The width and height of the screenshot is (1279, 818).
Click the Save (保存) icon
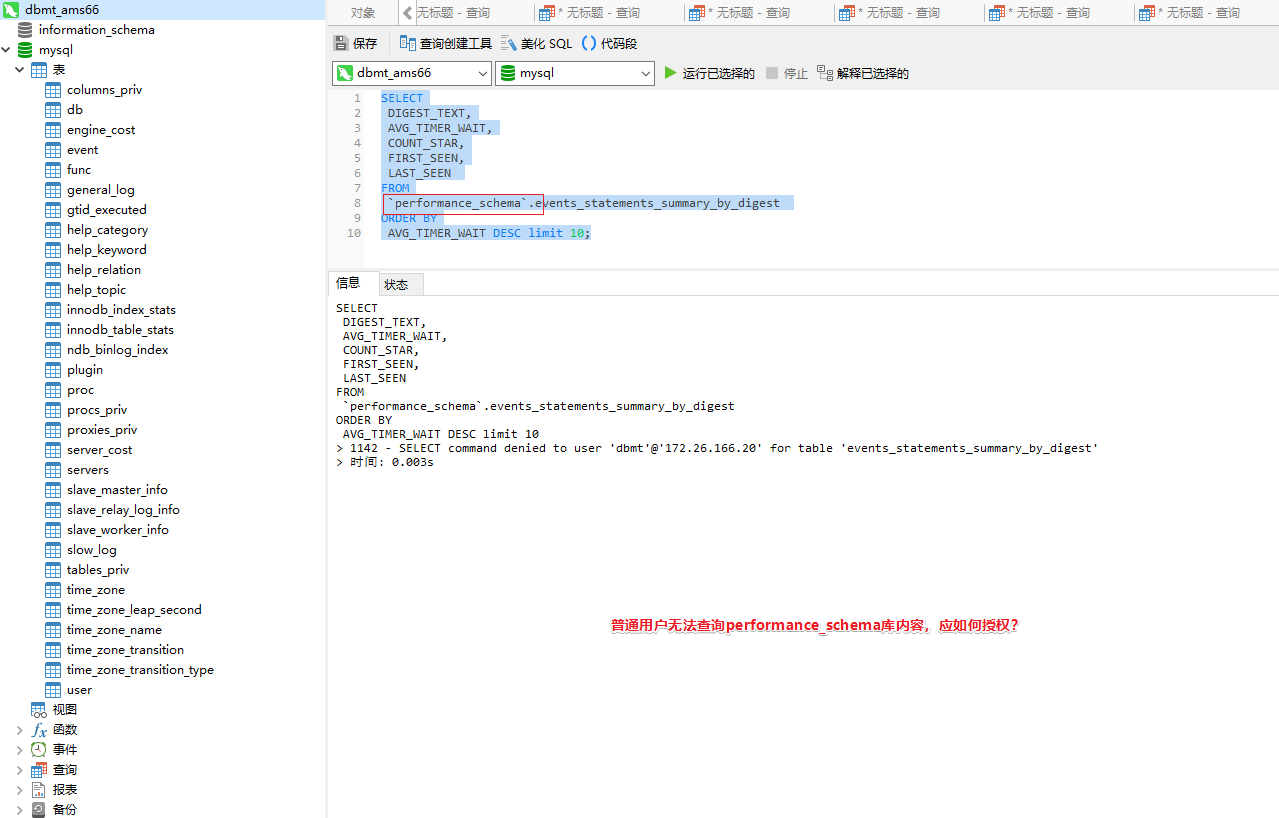pyautogui.click(x=341, y=43)
